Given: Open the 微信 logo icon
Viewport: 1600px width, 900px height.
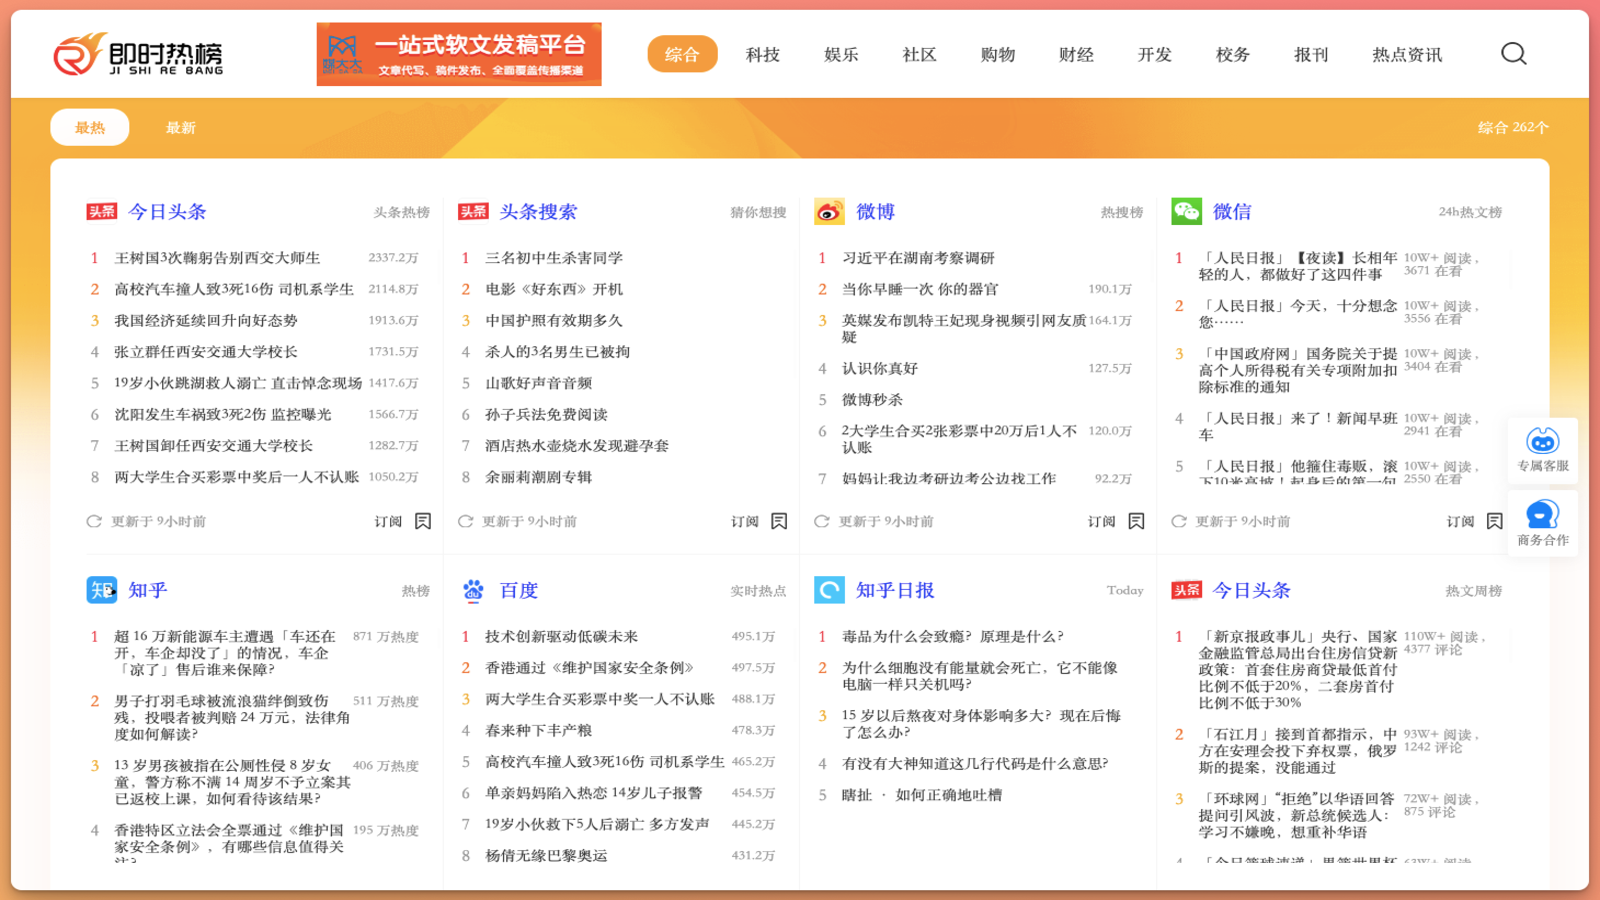Looking at the screenshot, I should (x=1186, y=211).
